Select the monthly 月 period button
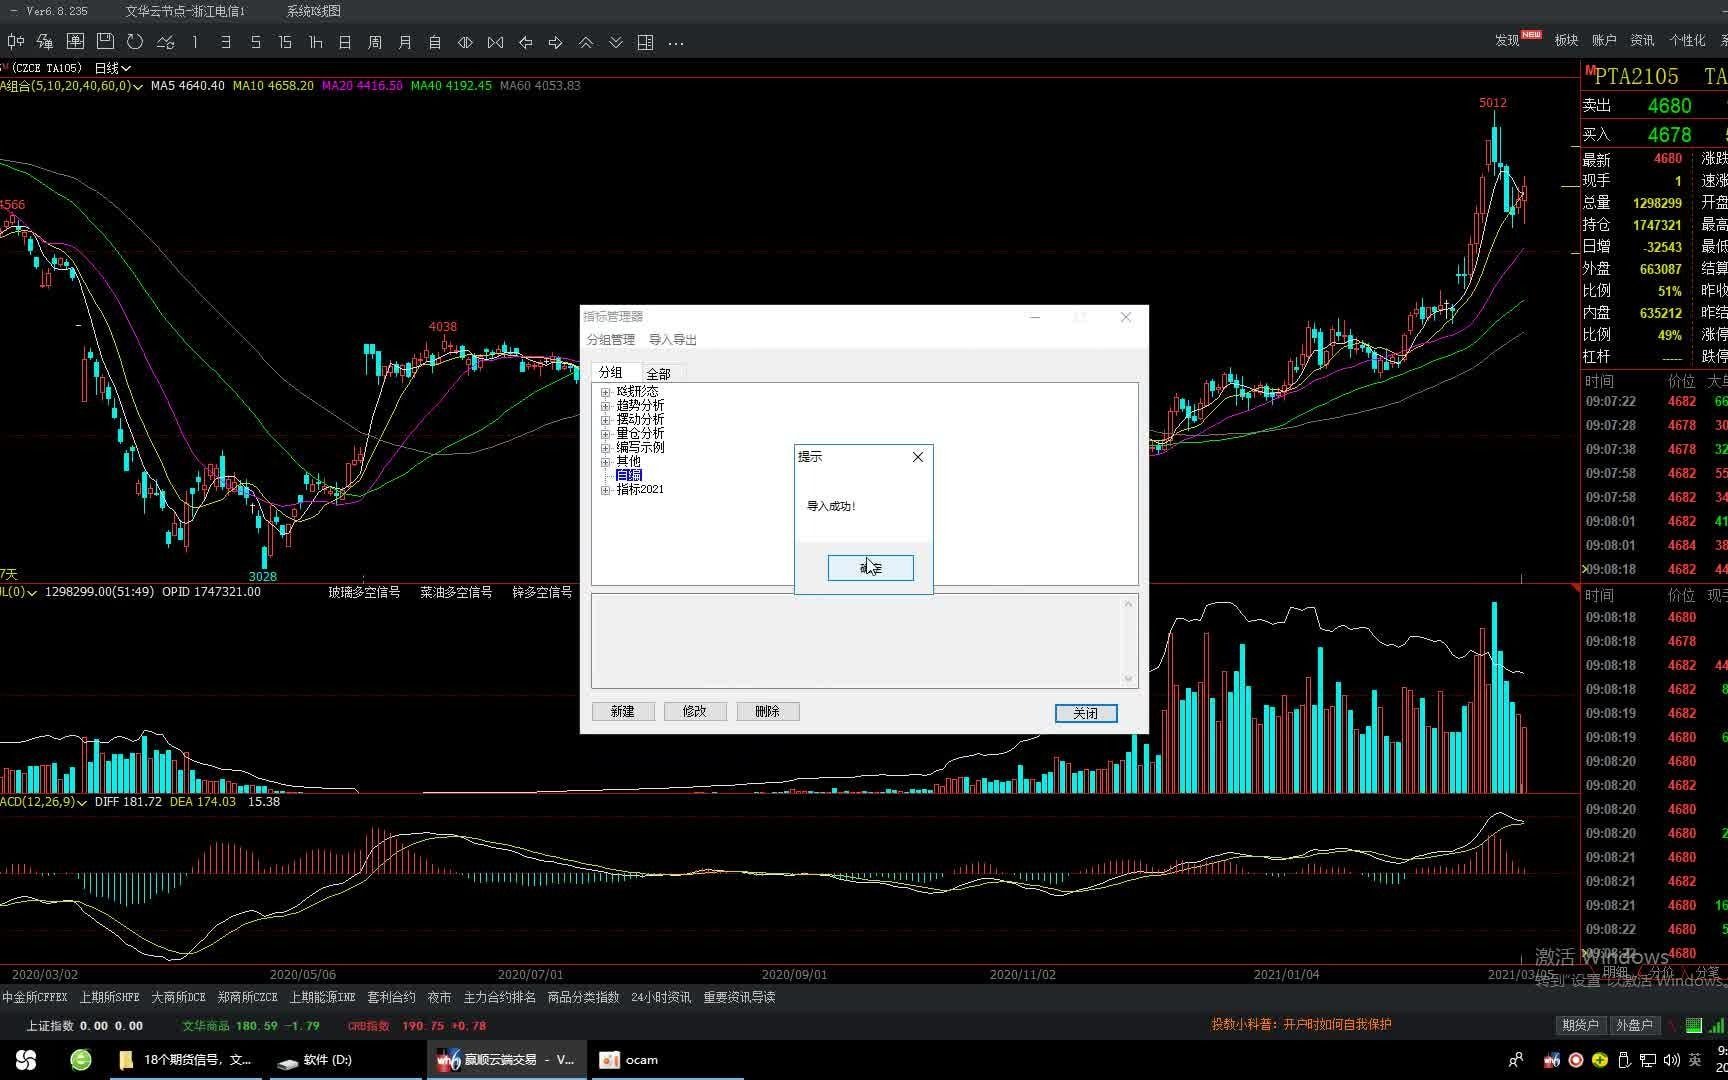 pos(405,42)
